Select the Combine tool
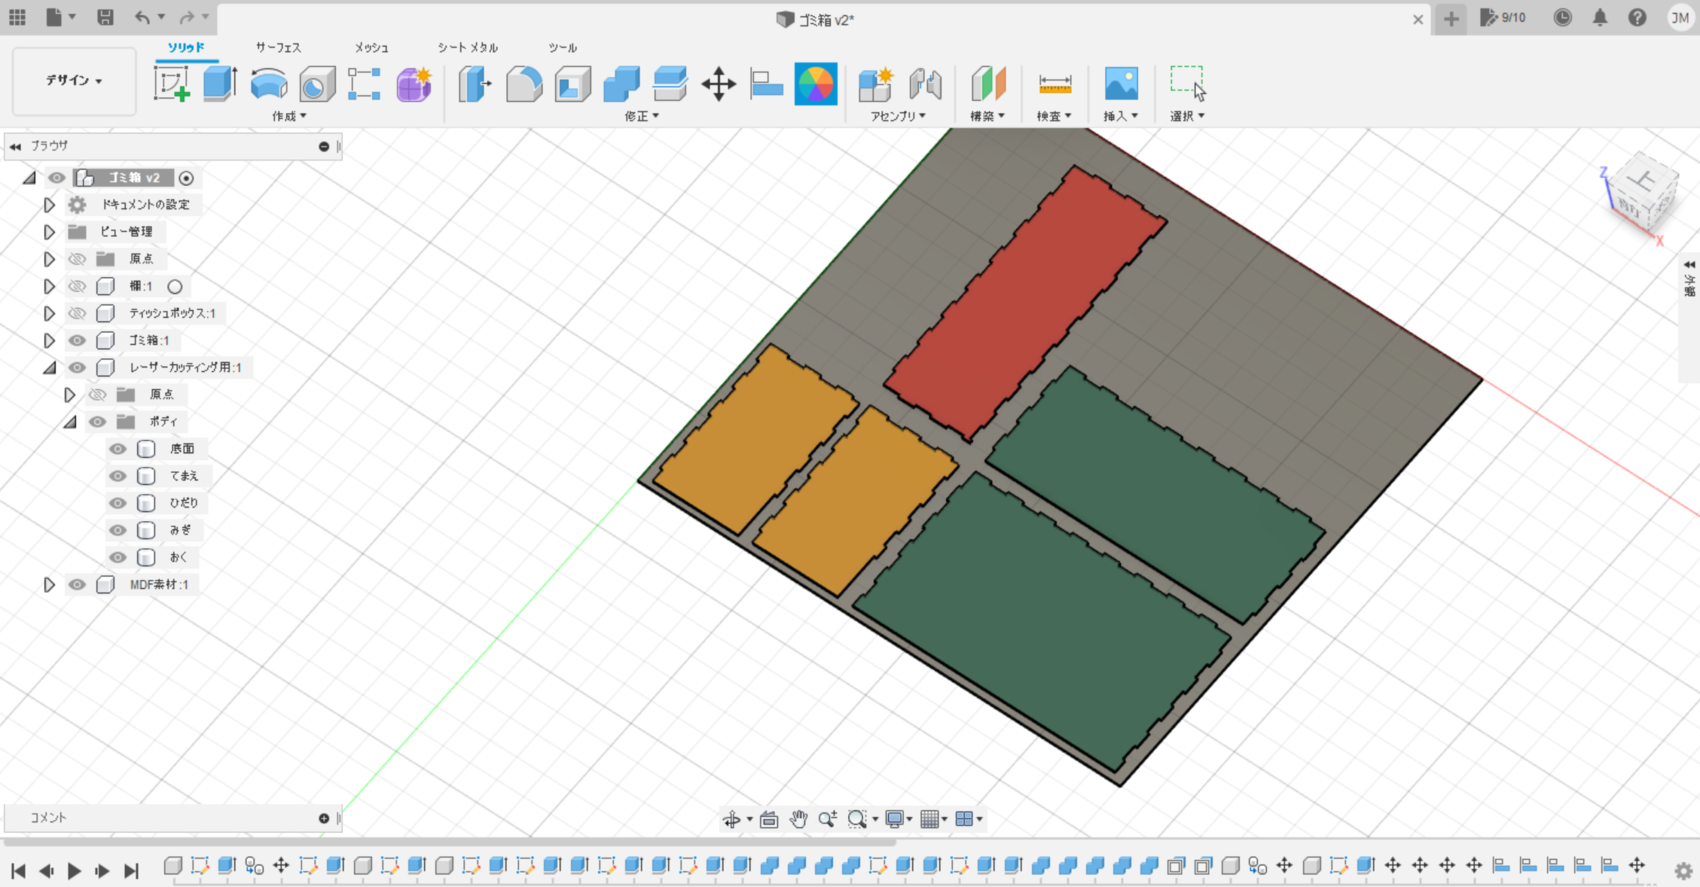Viewport: 1700px width, 887px height. coord(621,84)
